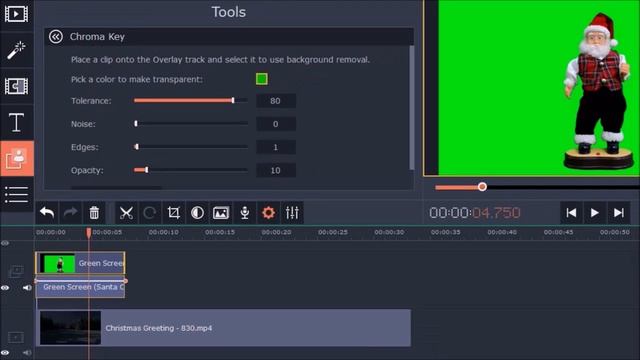The image size is (640, 360).
Task: Click timeline ruler at 00:00:25
Action: click(333, 232)
